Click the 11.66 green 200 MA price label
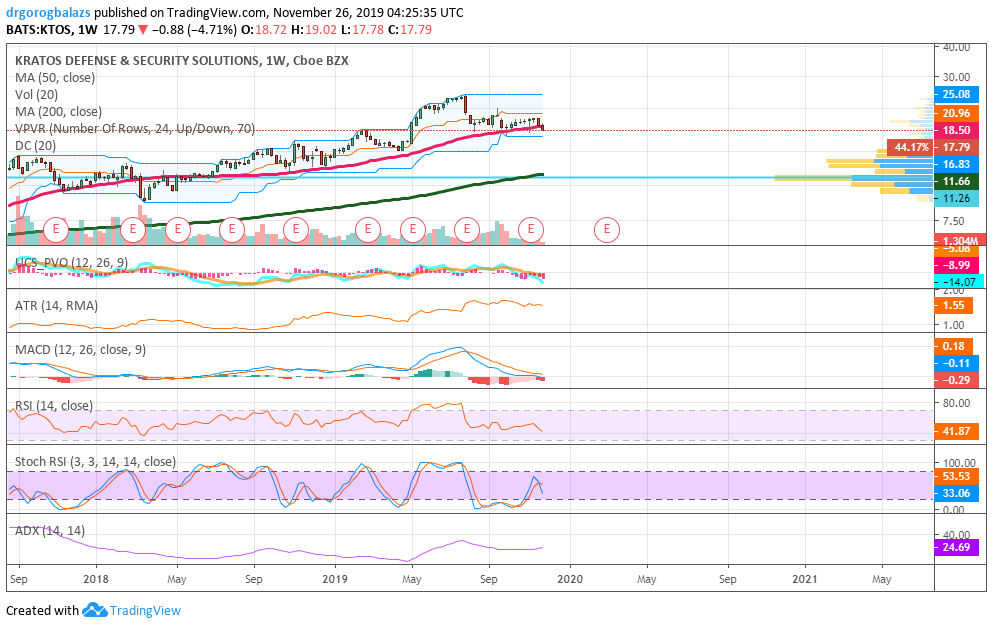The height and width of the screenshot is (628, 993). [x=956, y=182]
